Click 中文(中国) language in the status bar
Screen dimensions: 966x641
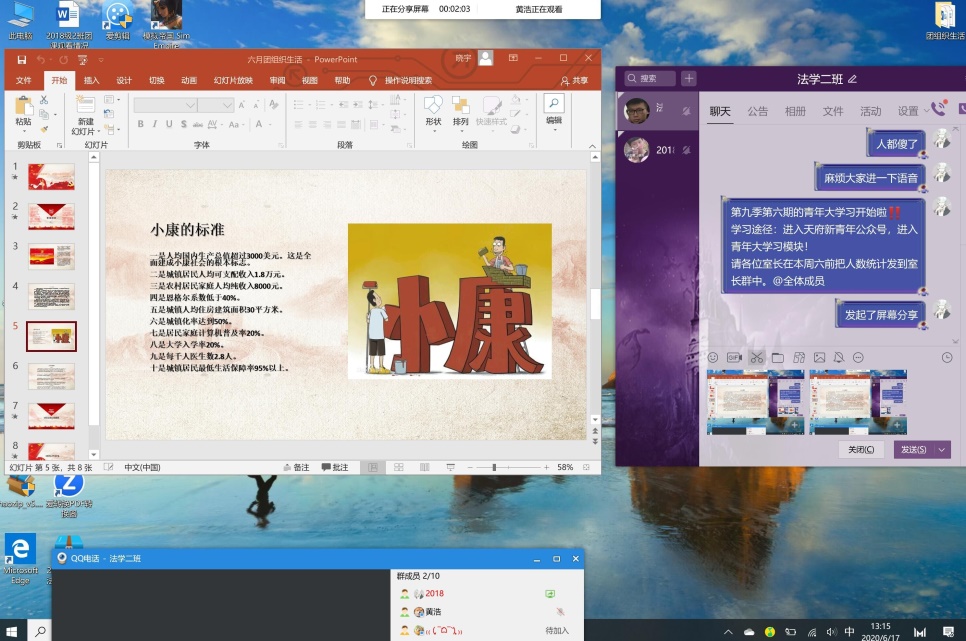pos(142,467)
